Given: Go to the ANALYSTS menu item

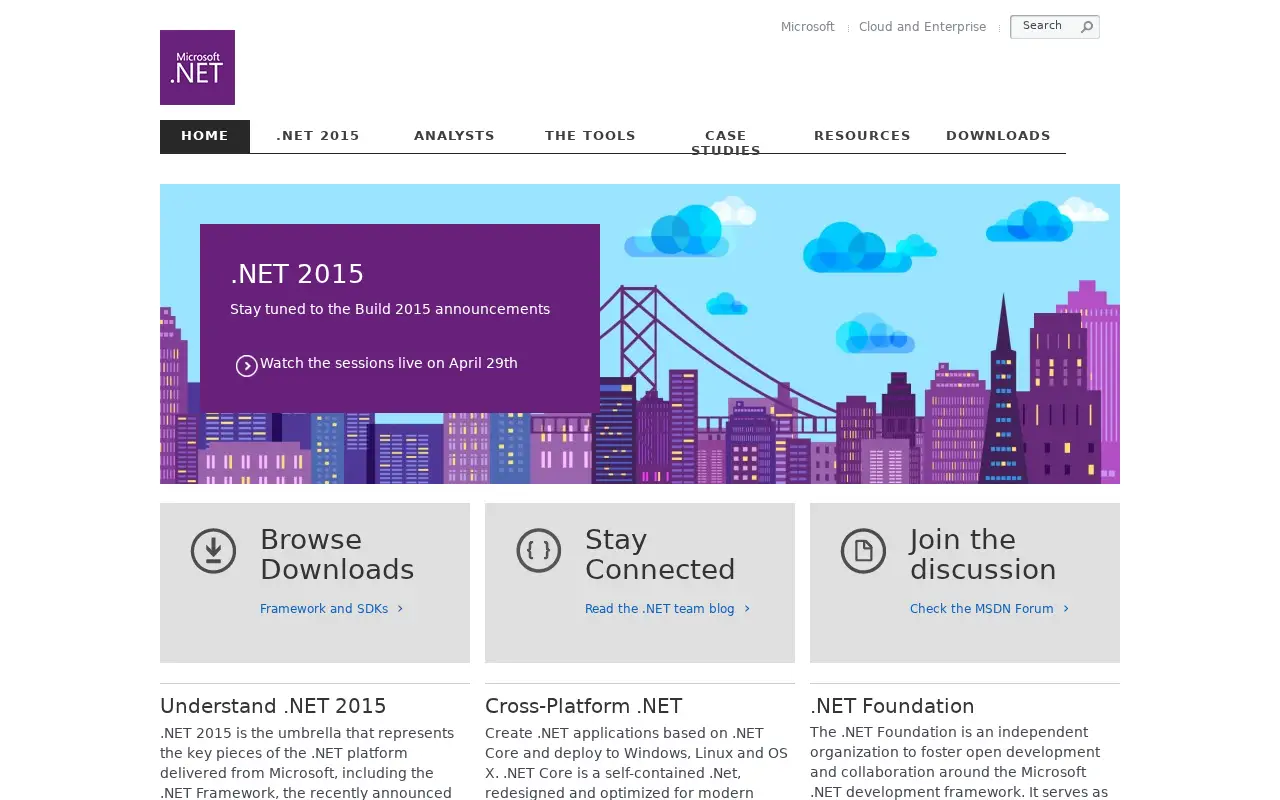Looking at the screenshot, I should 454,136.
